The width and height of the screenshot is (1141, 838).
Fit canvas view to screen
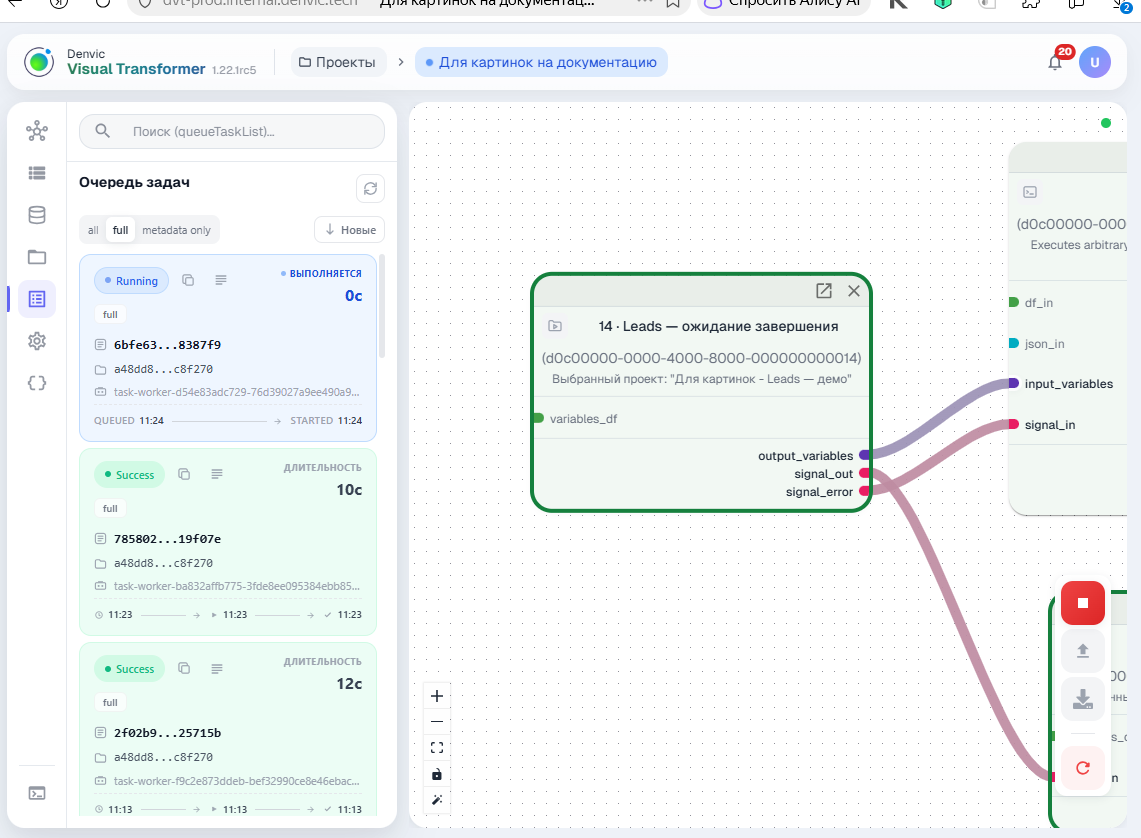(x=437, y=748)
